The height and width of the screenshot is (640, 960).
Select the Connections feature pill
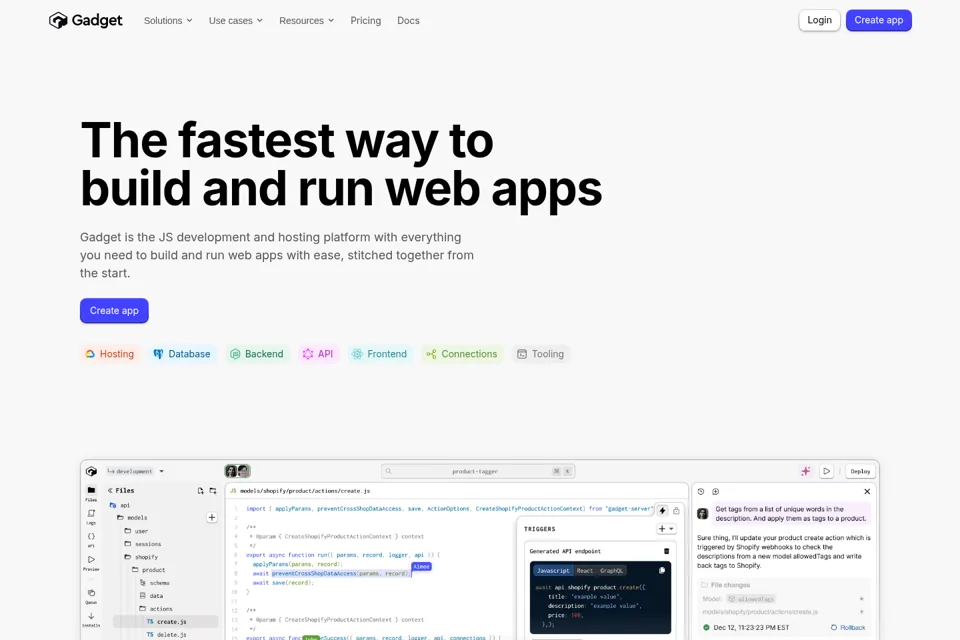pos(462,354)
